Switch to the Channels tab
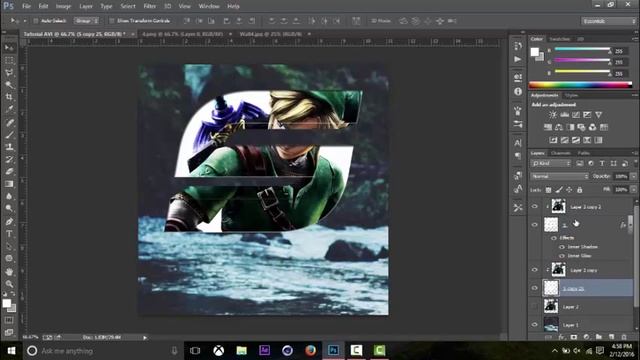This screenshot has width=640, height=360. pos(560,153)
